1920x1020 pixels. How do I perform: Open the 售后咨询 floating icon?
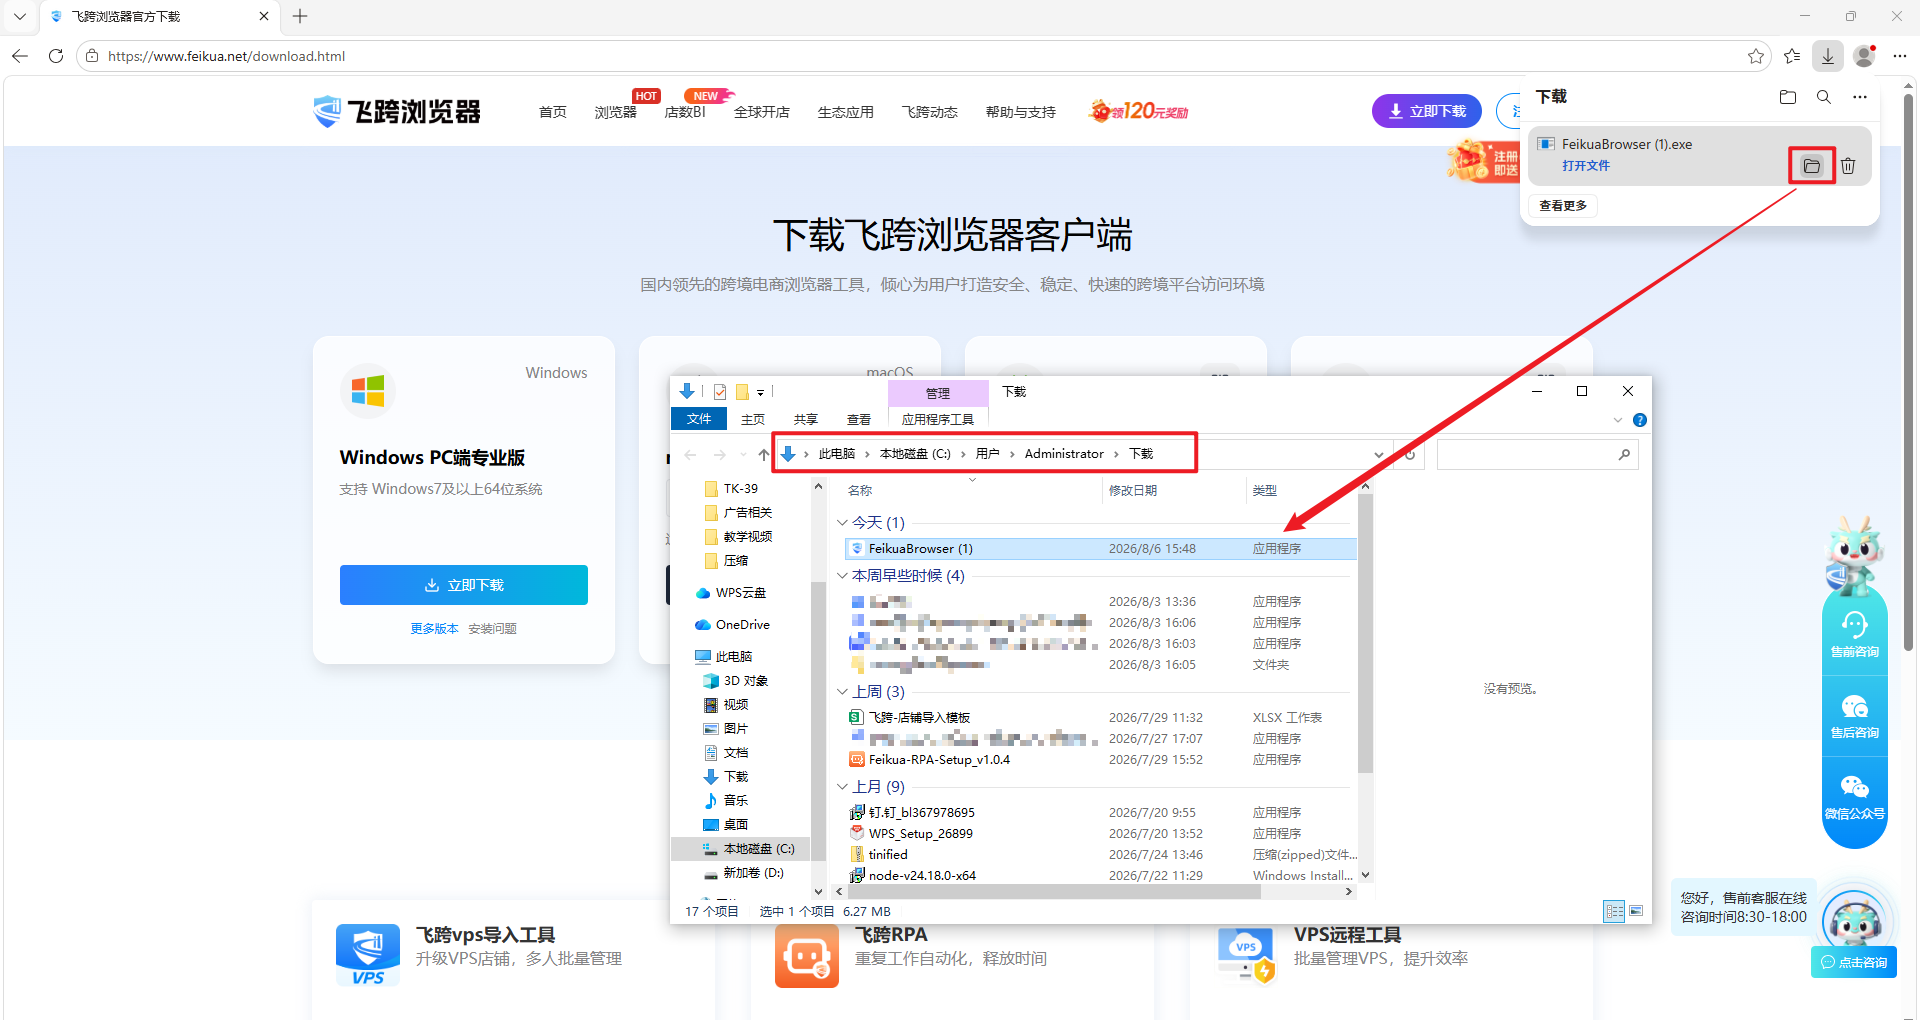point(1855,716)
